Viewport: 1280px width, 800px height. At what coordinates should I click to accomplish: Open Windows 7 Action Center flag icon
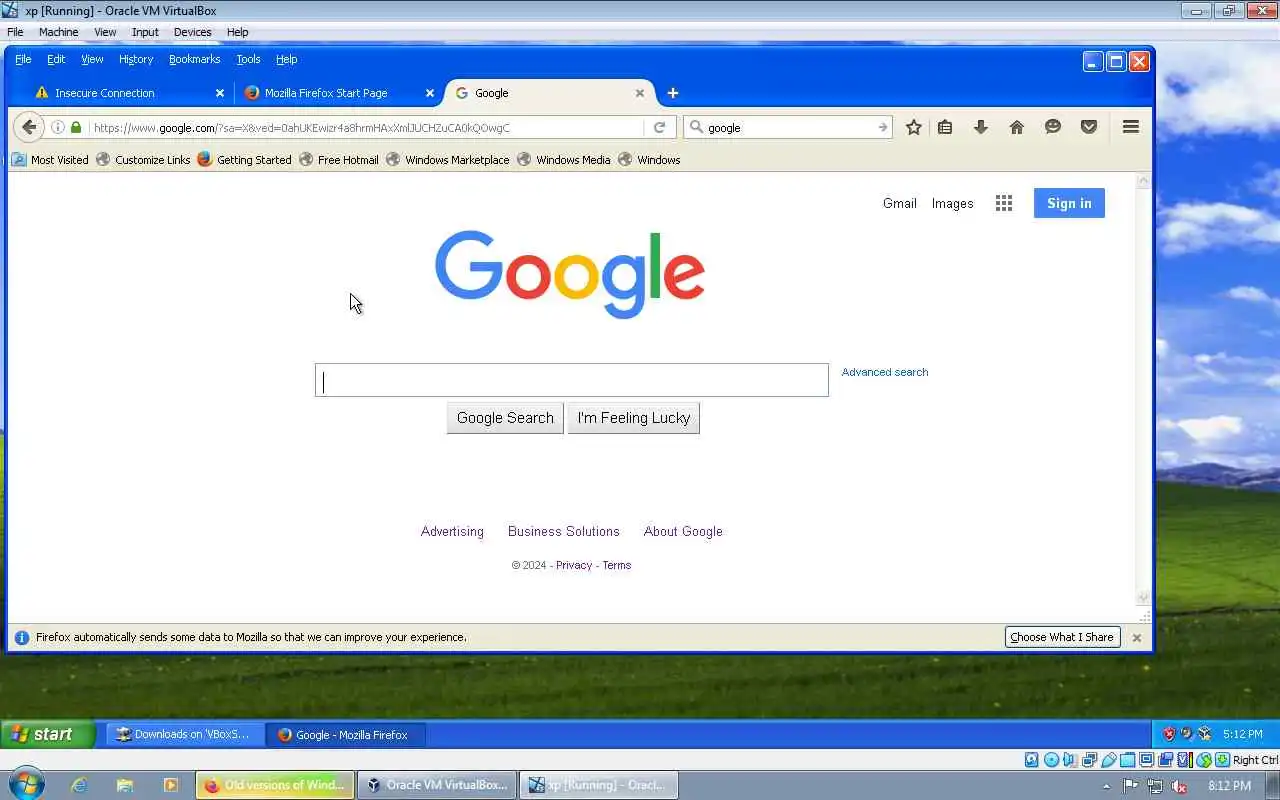1130,786
